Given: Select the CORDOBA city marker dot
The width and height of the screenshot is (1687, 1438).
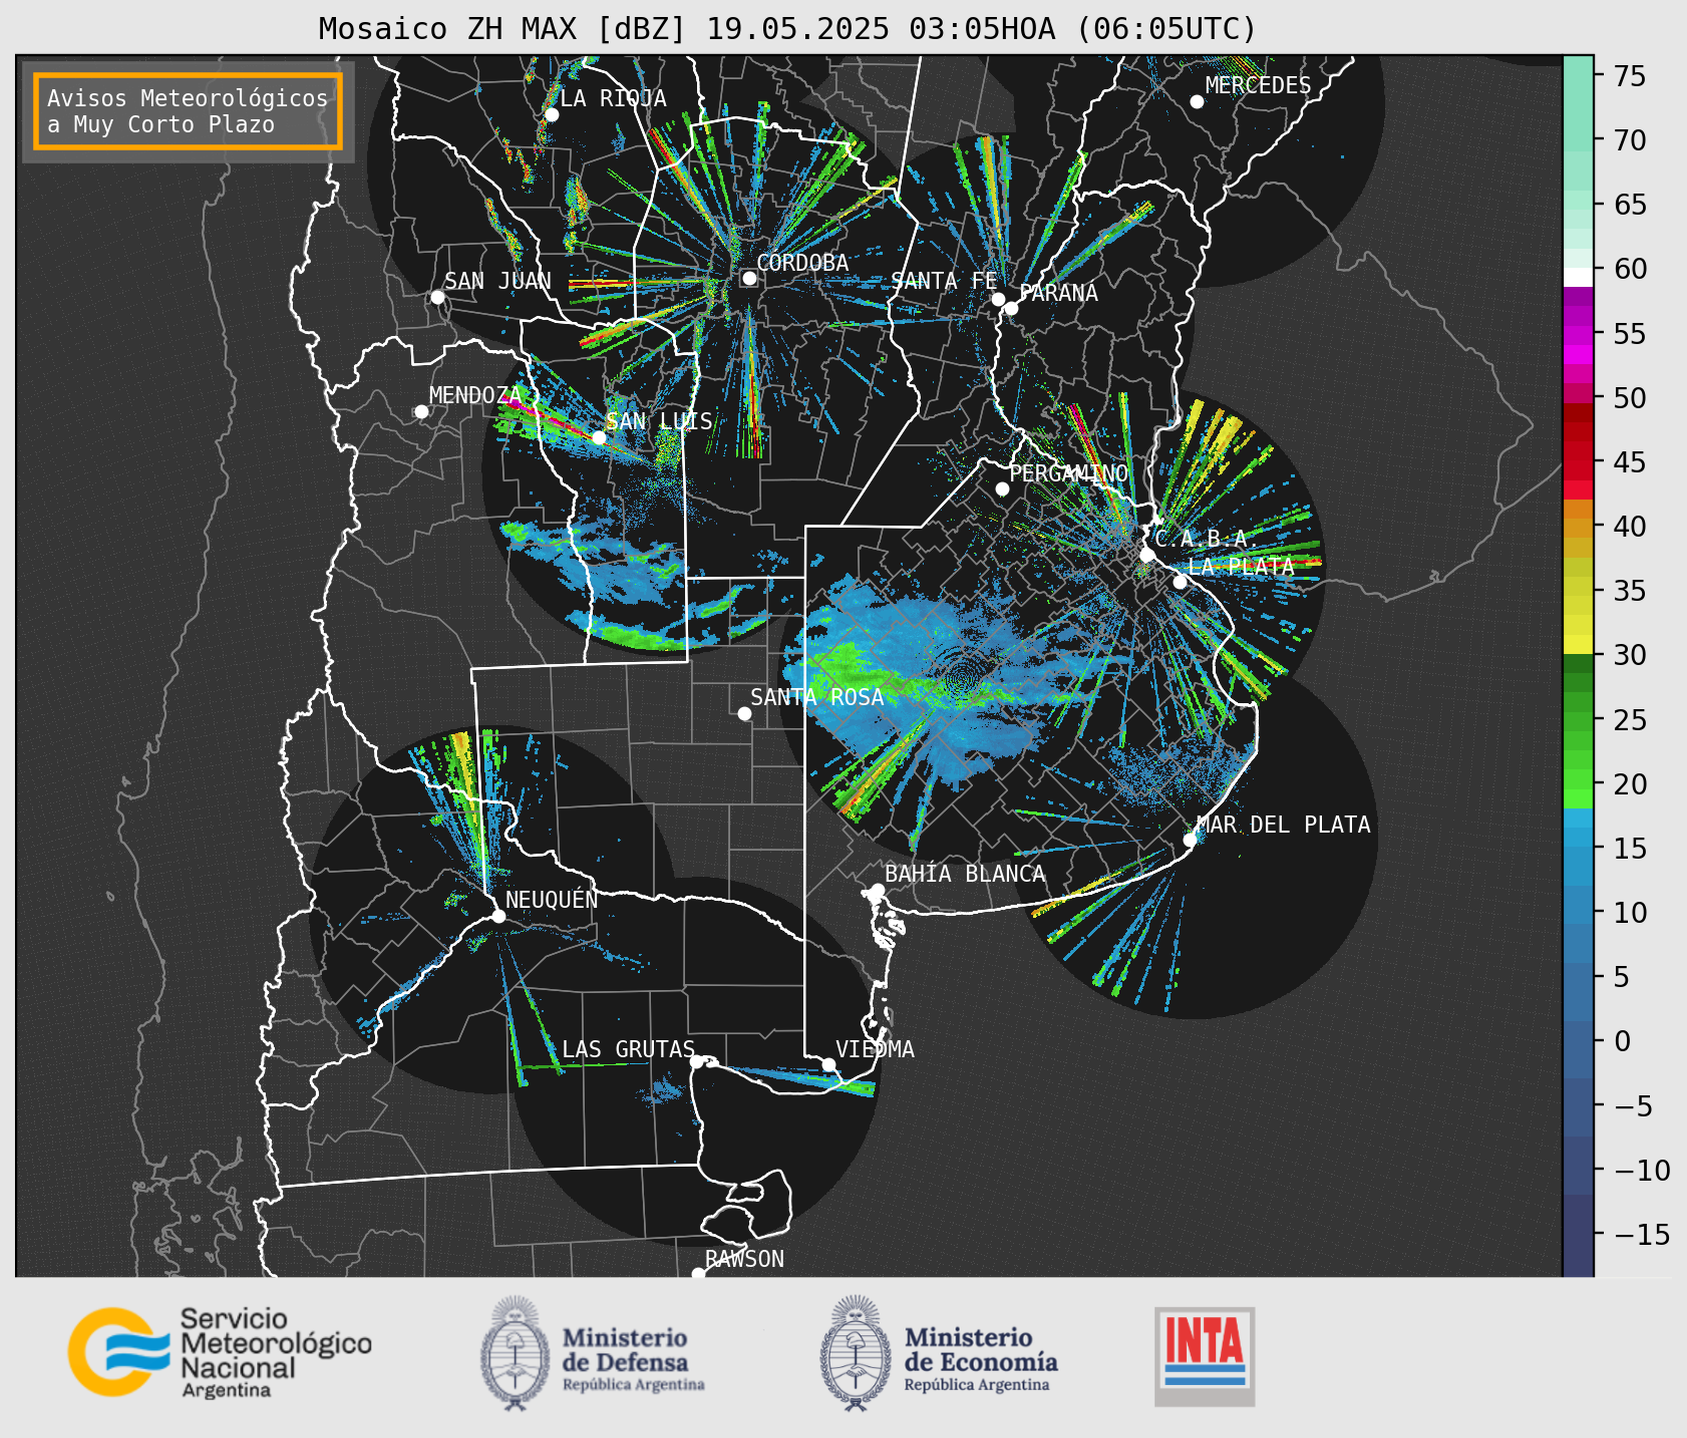Looking at the screenshot, I should coord(749,278).
